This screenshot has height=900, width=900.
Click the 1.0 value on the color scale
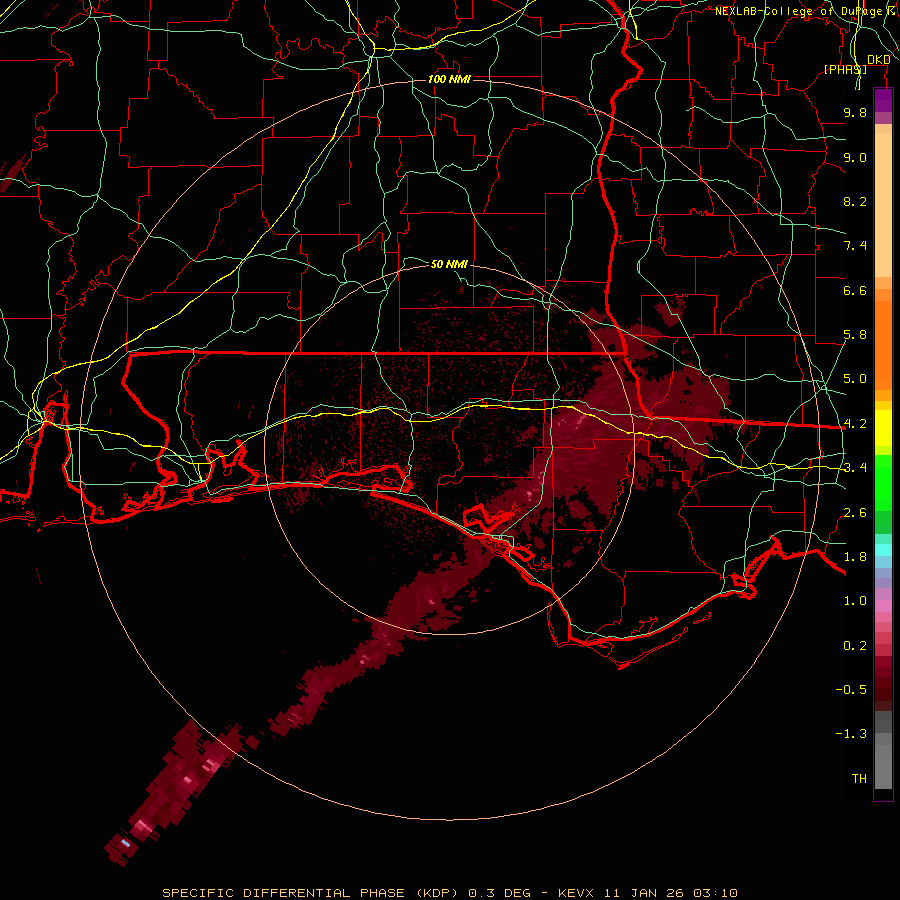click(855, 601)
